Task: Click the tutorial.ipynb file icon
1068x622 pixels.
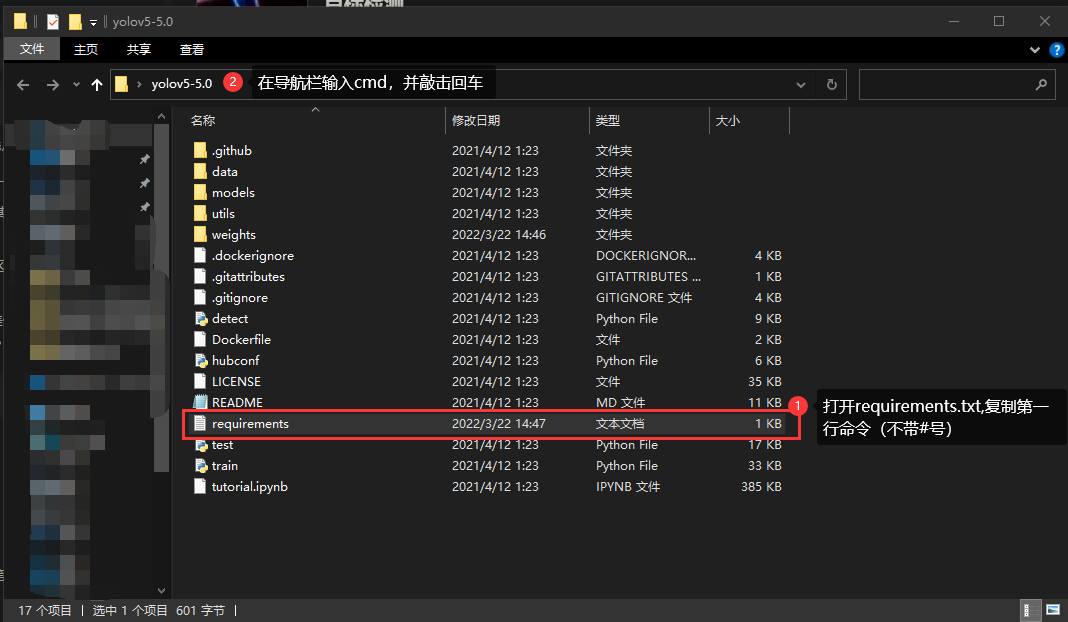Action: pyautogui.click(x=200, y=486)
